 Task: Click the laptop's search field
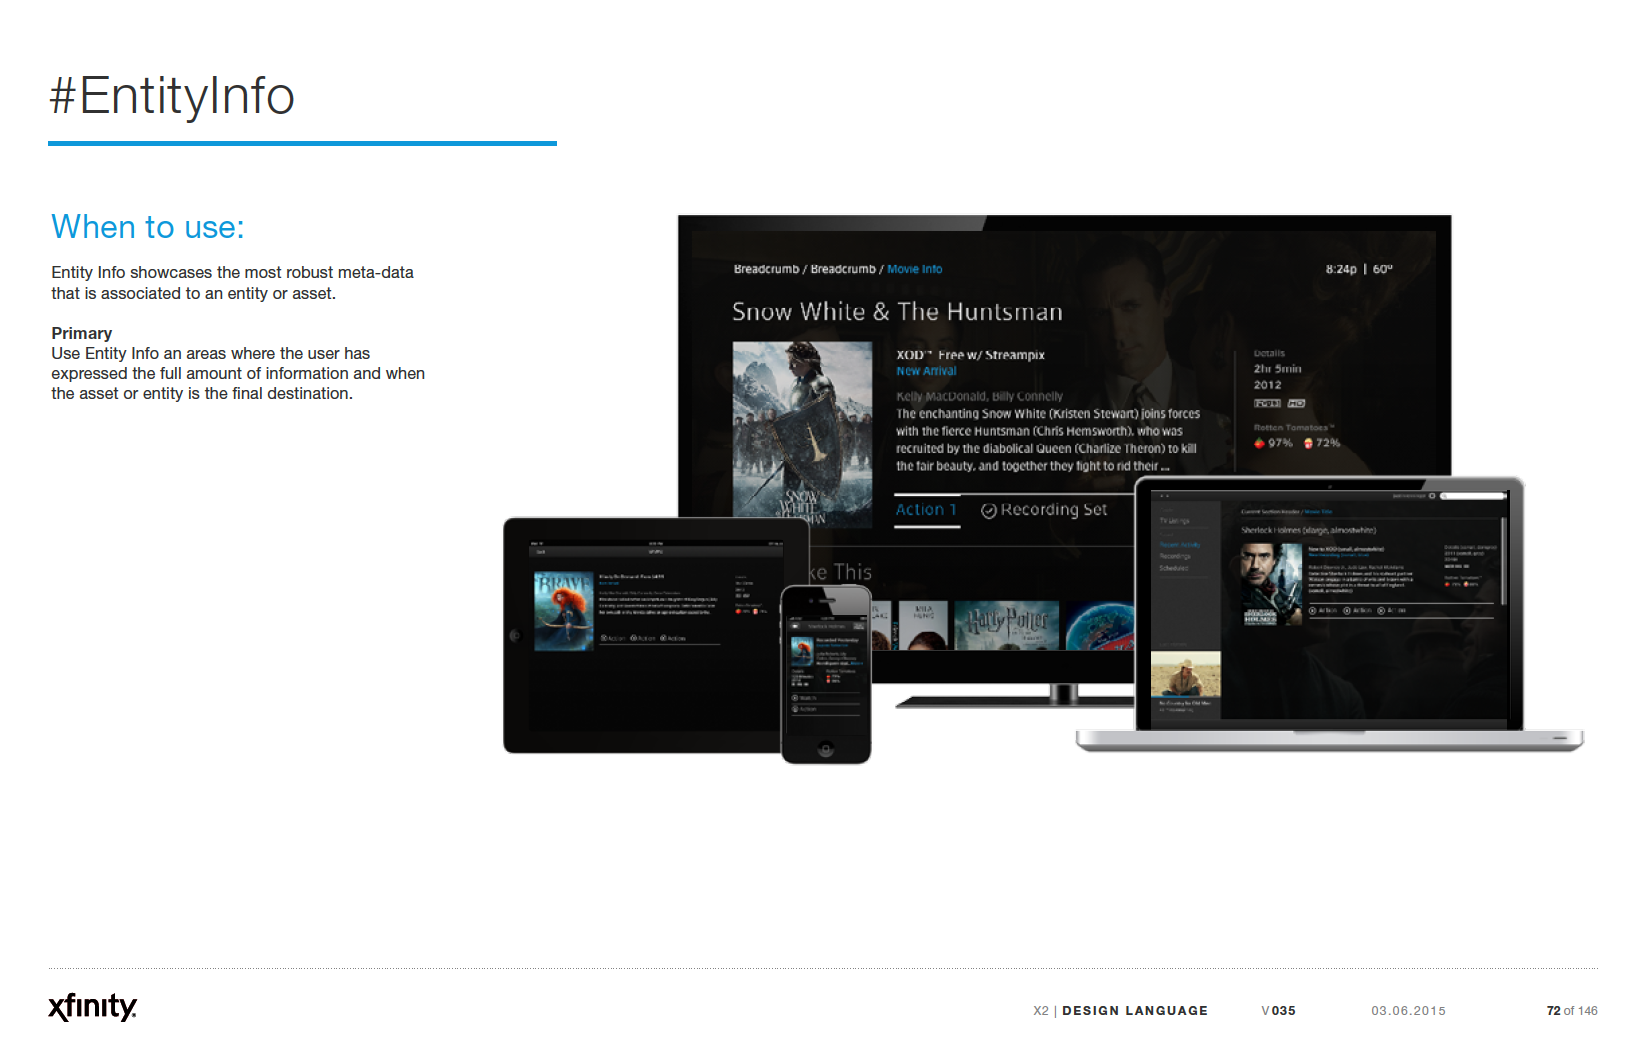pyautogui.click(x=1472, y=496)
